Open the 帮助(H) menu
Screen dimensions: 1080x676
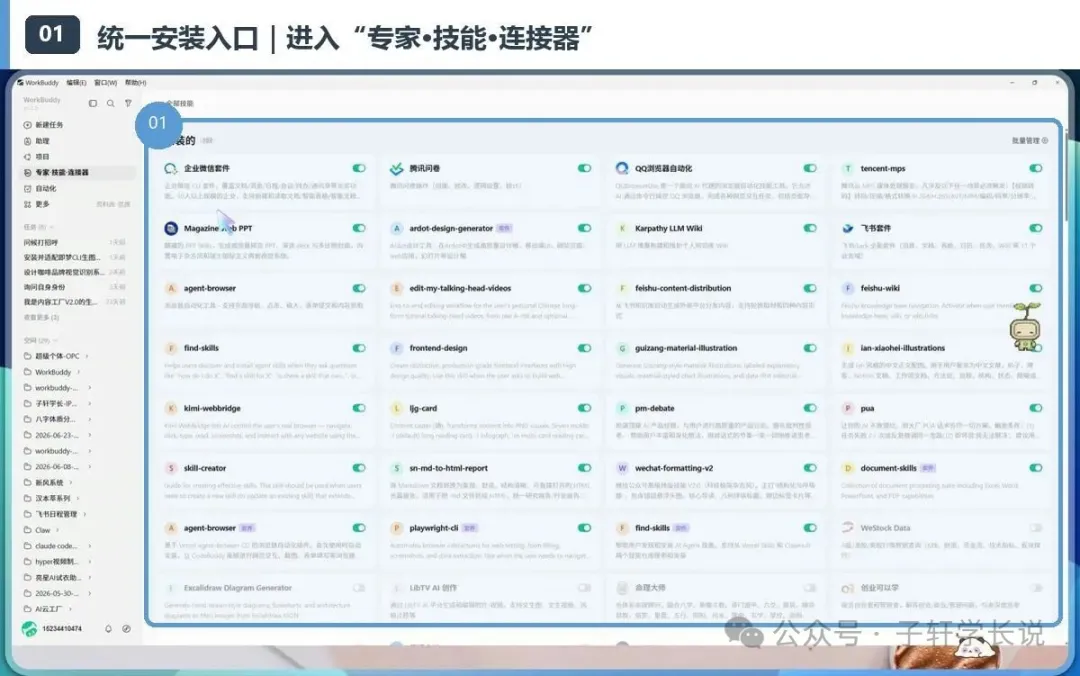point(136,83)
